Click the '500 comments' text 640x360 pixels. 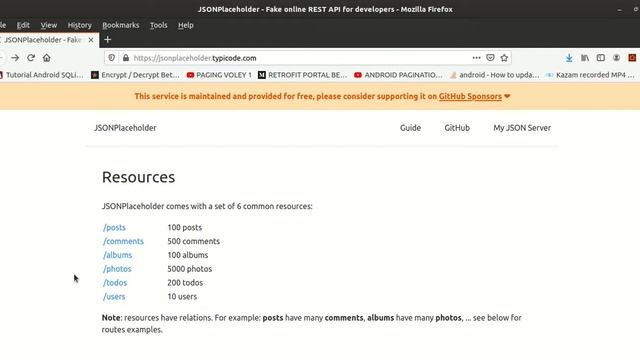click(193, 242)
